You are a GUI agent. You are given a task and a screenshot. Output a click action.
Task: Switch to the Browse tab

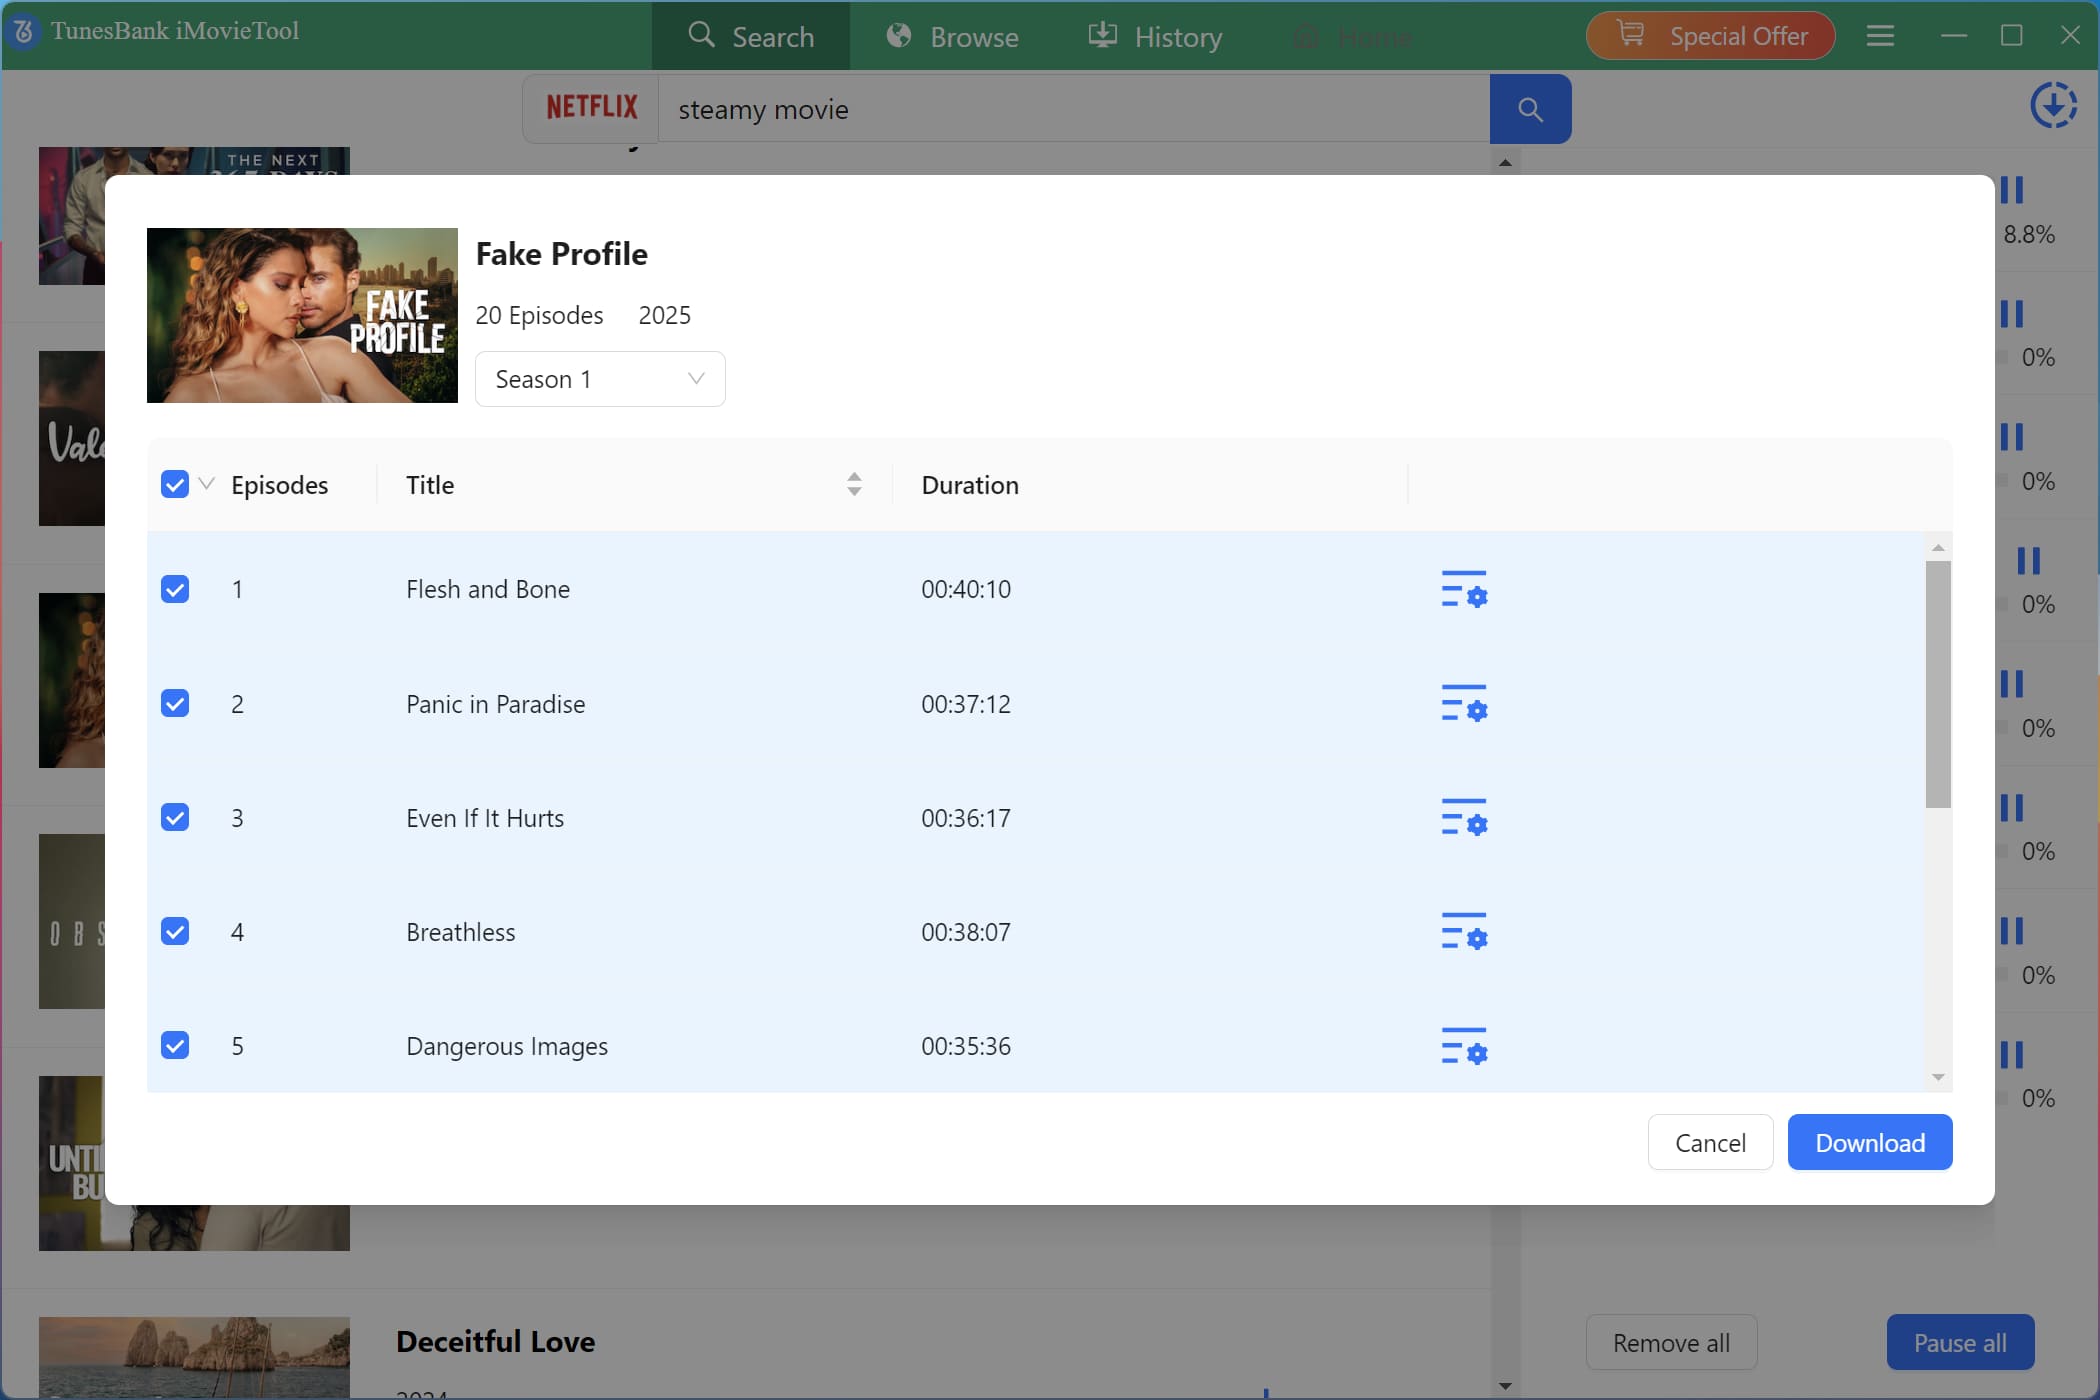pyautogui.click(x=952, y=37)
